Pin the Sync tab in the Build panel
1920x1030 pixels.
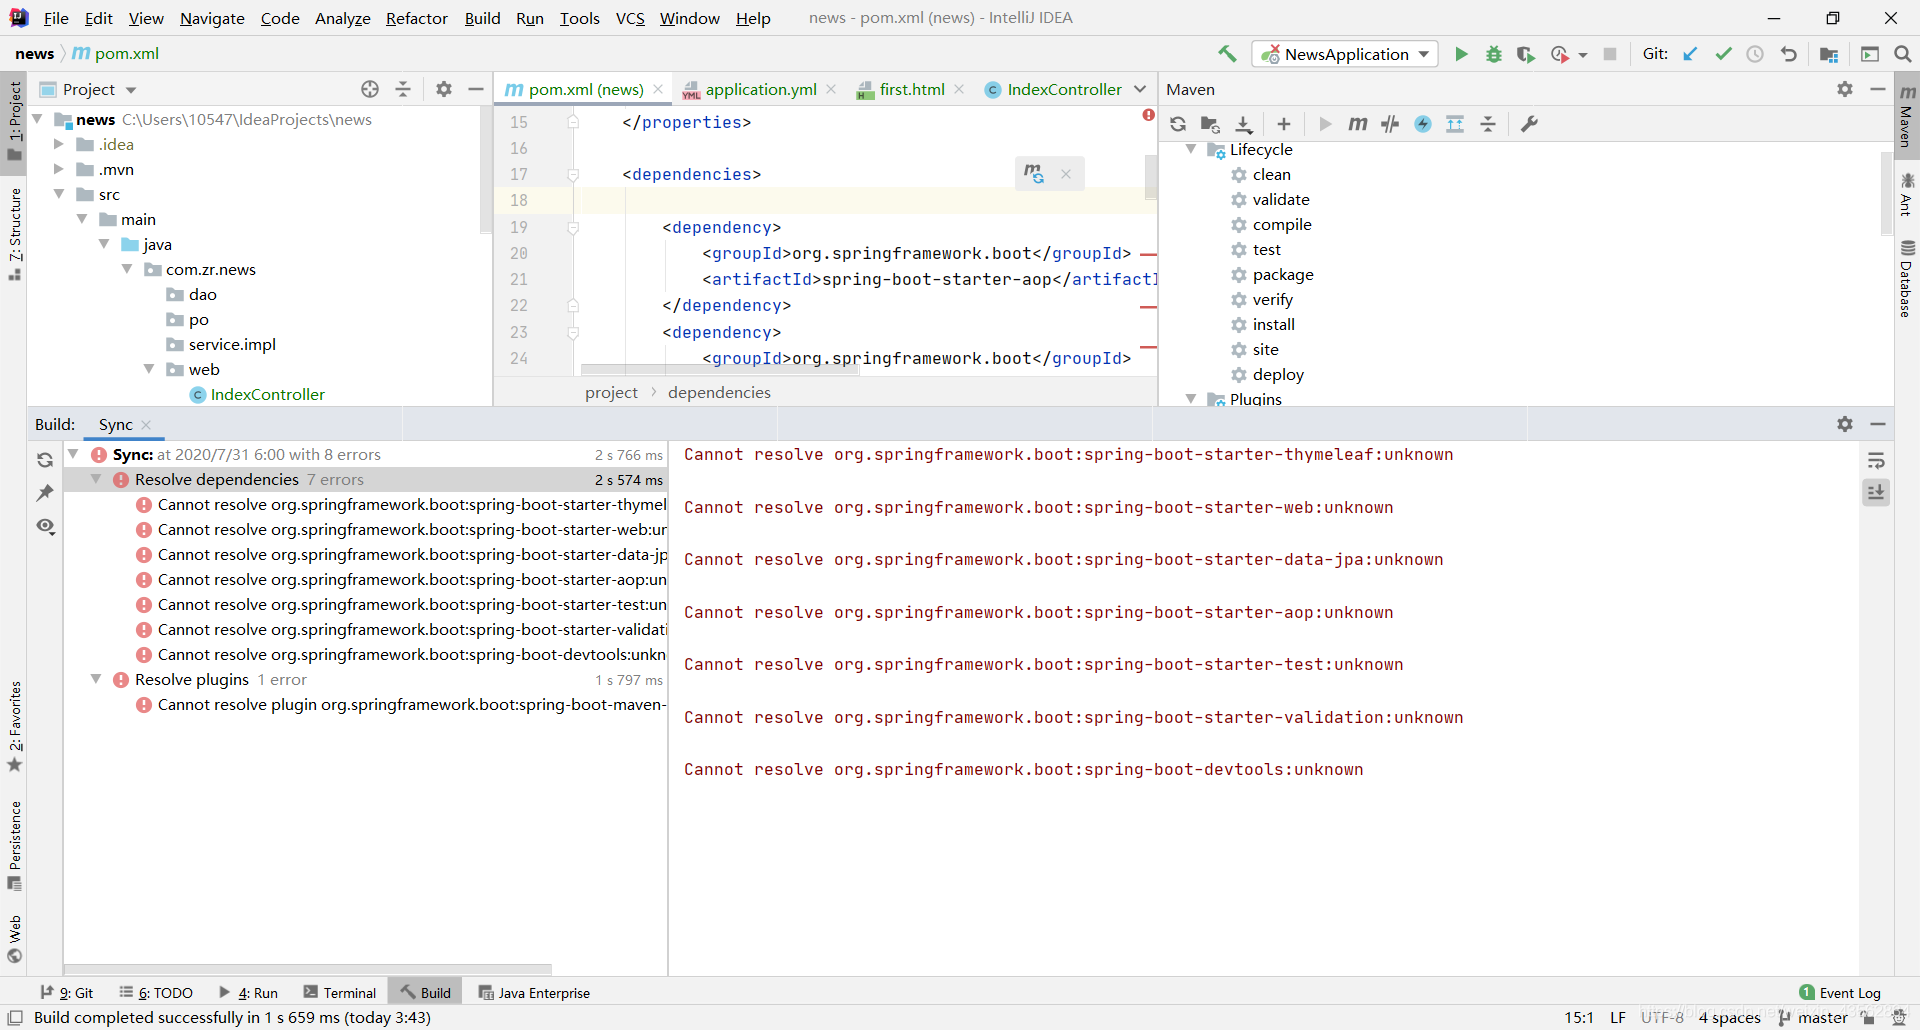(45, 492)
